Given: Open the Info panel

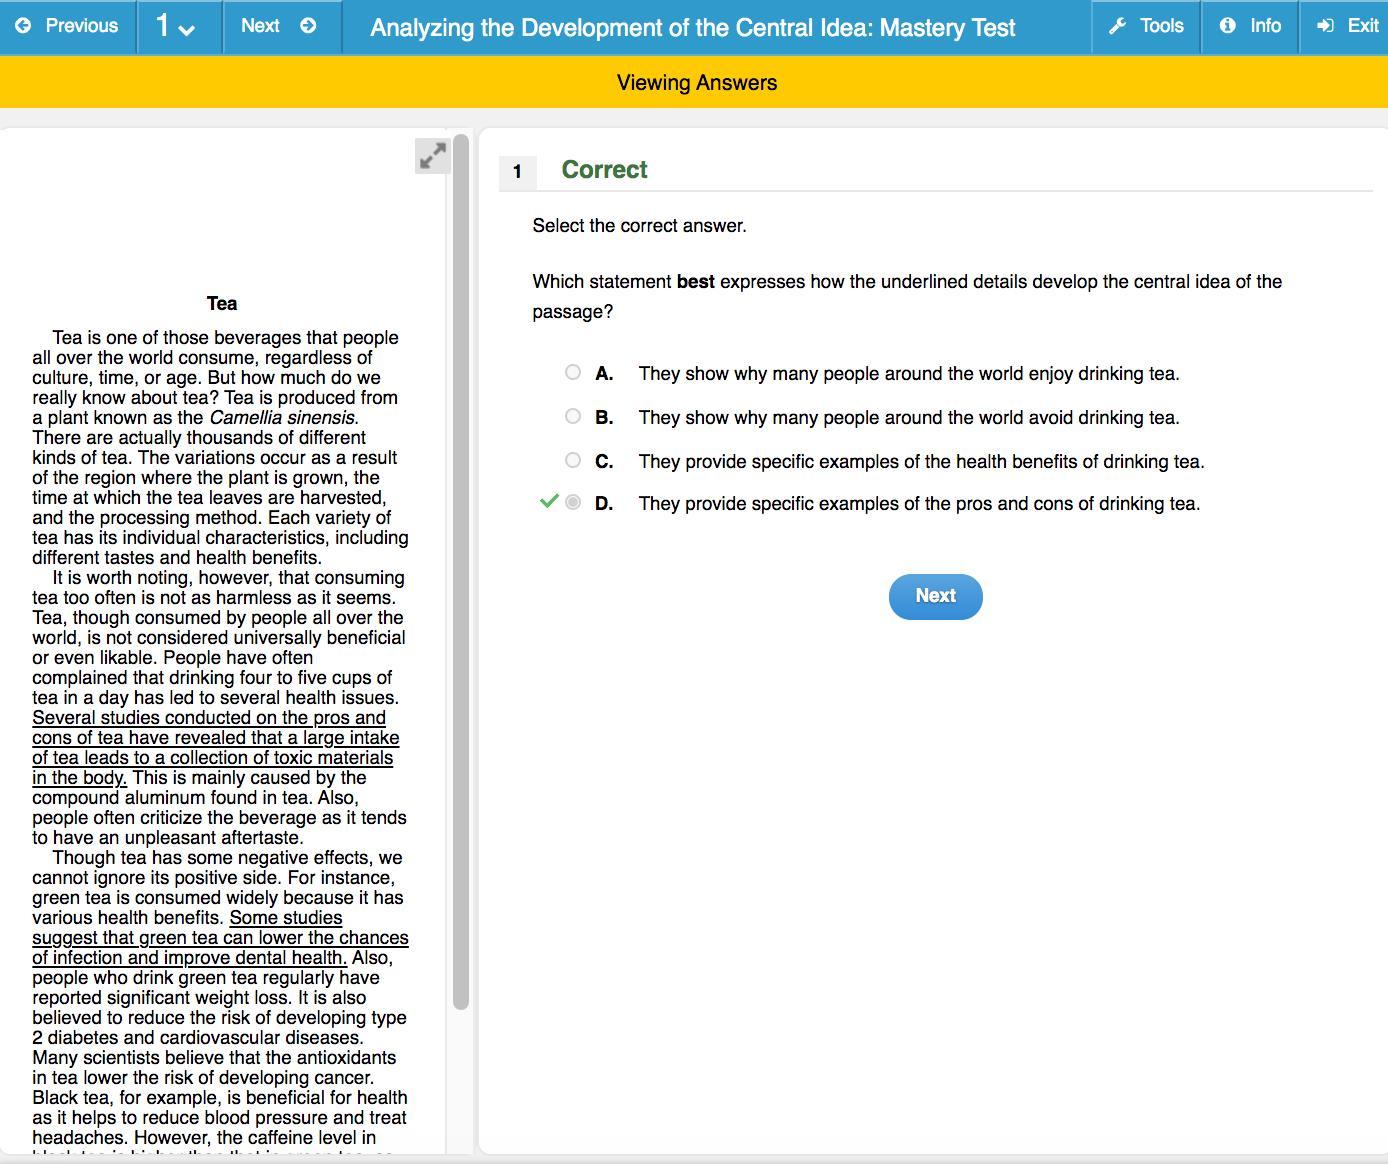Looking at the screenshot, I should [1250, 26].
